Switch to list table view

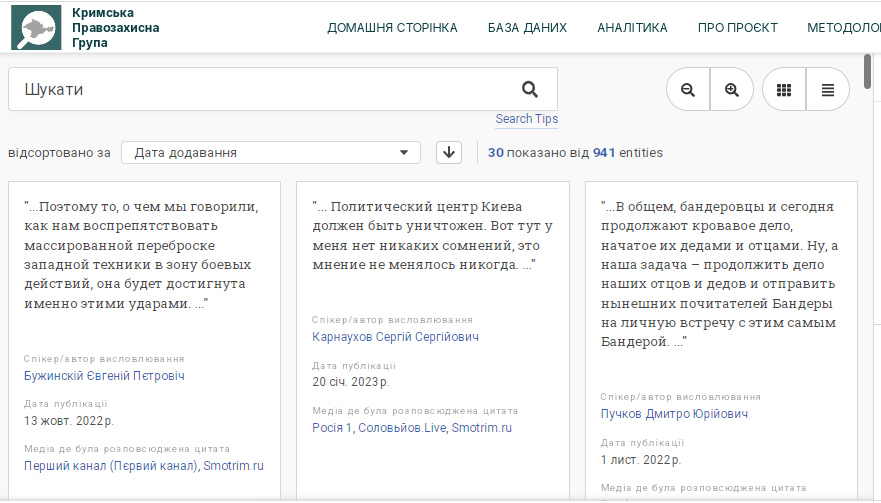tap(828, 89)
